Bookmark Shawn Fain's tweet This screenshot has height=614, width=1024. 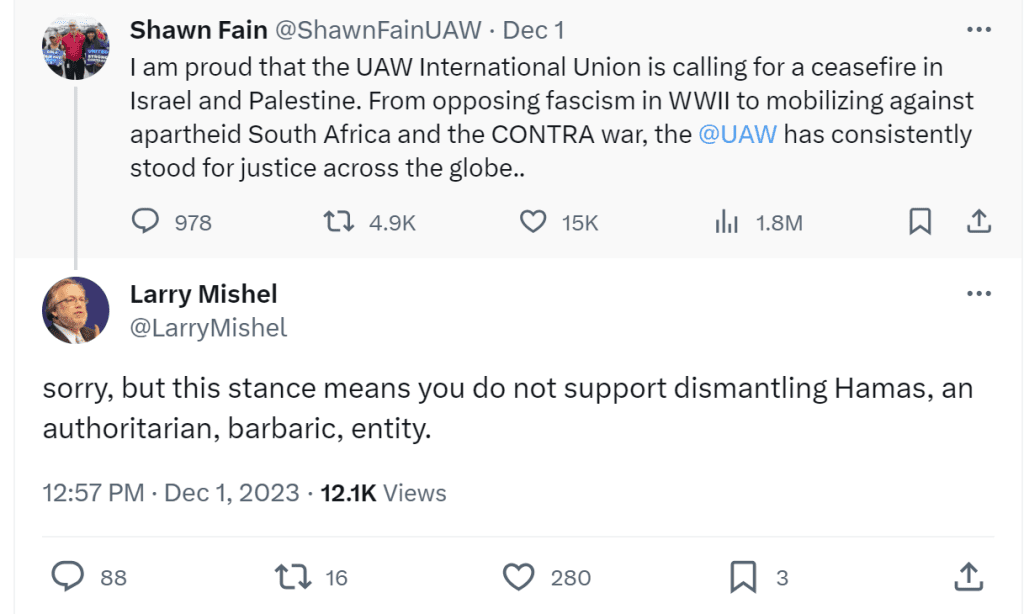(x=919, y=222)
